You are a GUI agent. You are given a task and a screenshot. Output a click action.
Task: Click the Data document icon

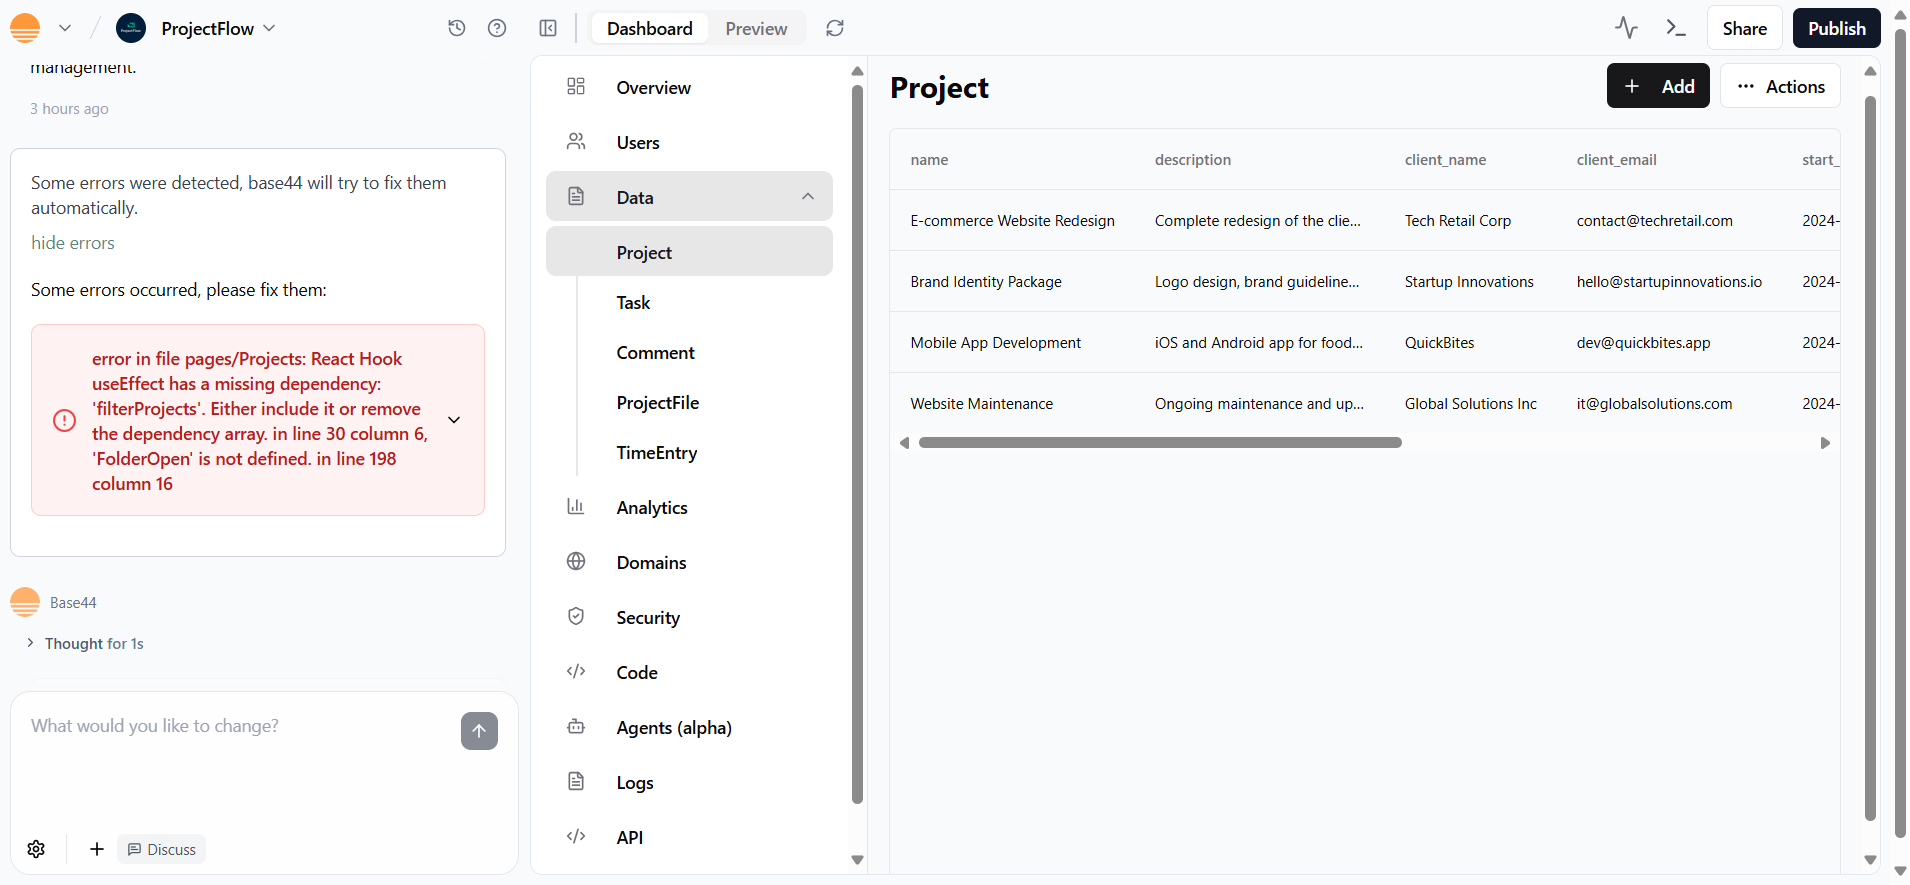click(576, 197)
